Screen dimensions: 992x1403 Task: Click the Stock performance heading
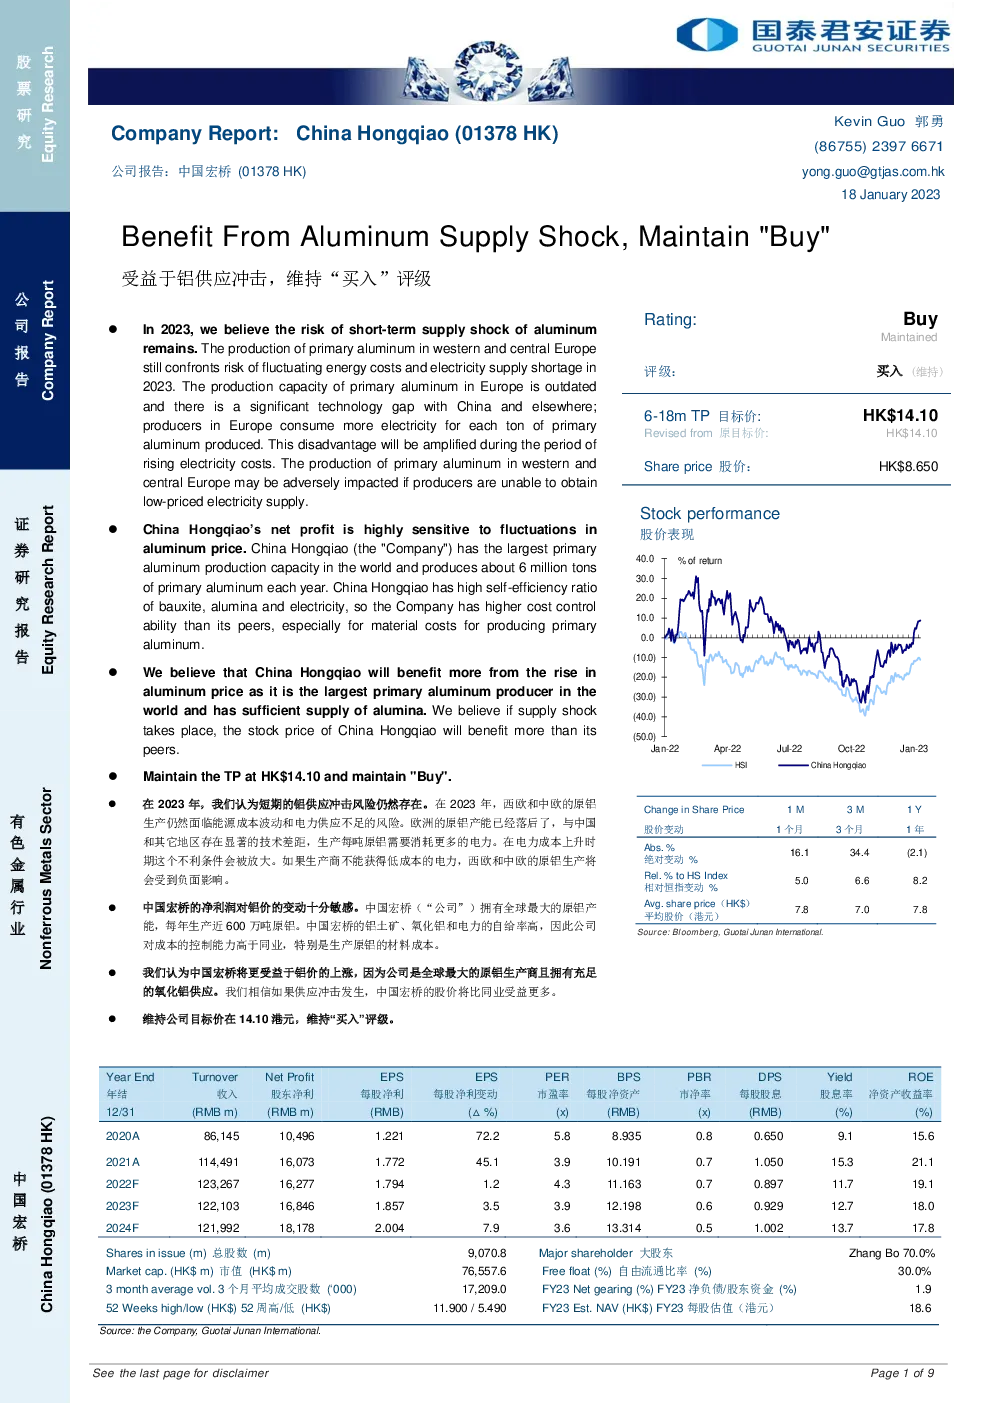tap(710, 513)
